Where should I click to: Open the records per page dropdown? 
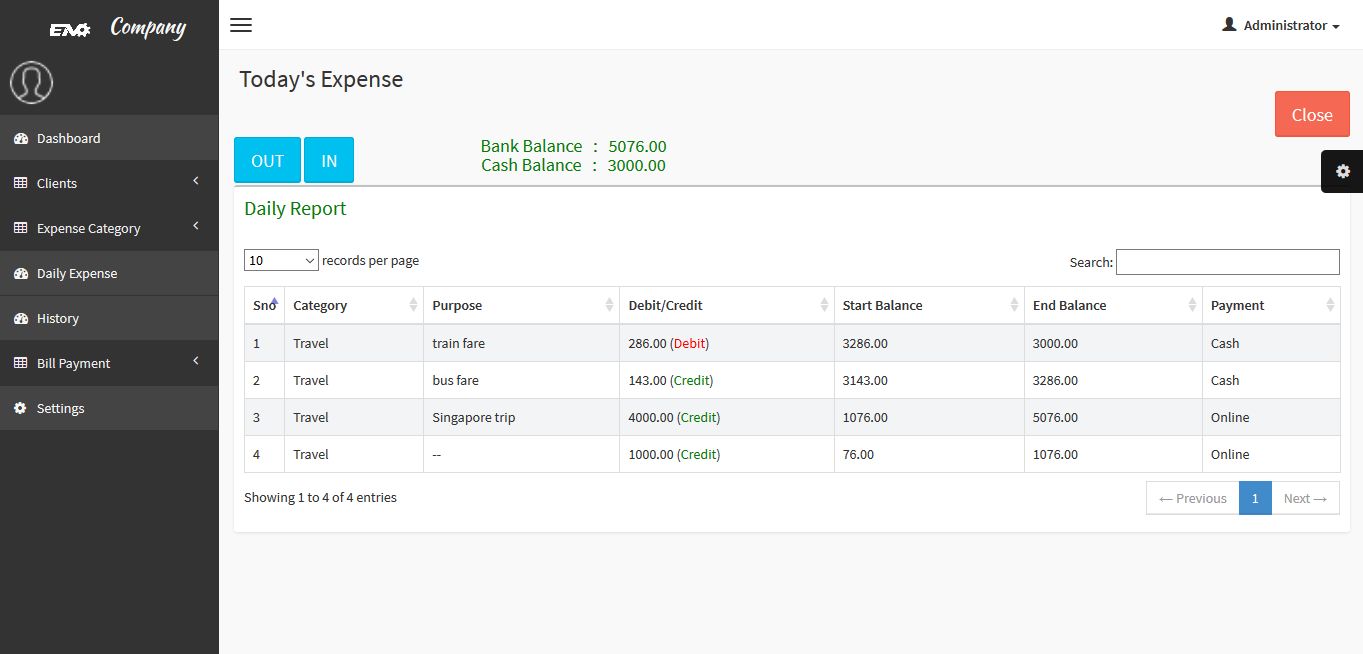[x=281, y=260]
